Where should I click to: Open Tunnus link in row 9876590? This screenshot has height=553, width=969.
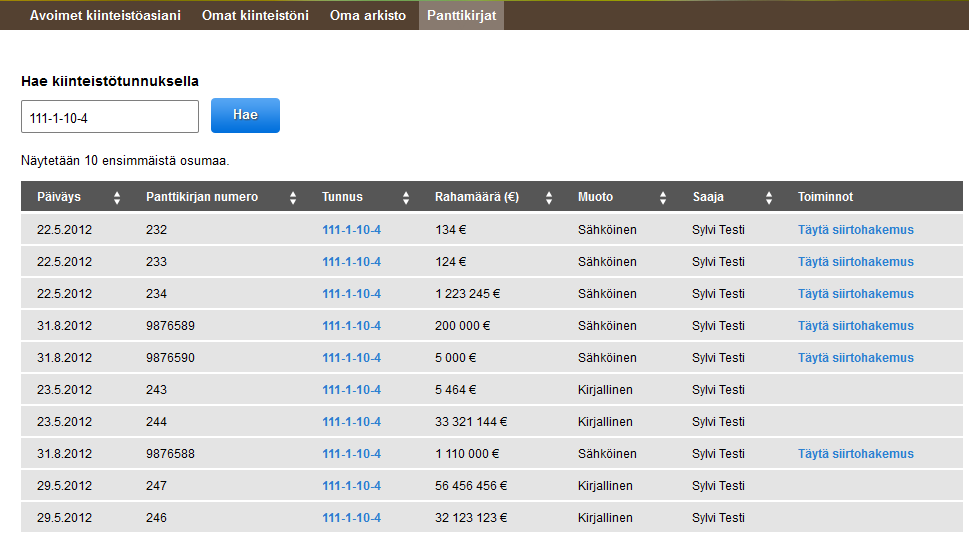(x=352, y=358)
